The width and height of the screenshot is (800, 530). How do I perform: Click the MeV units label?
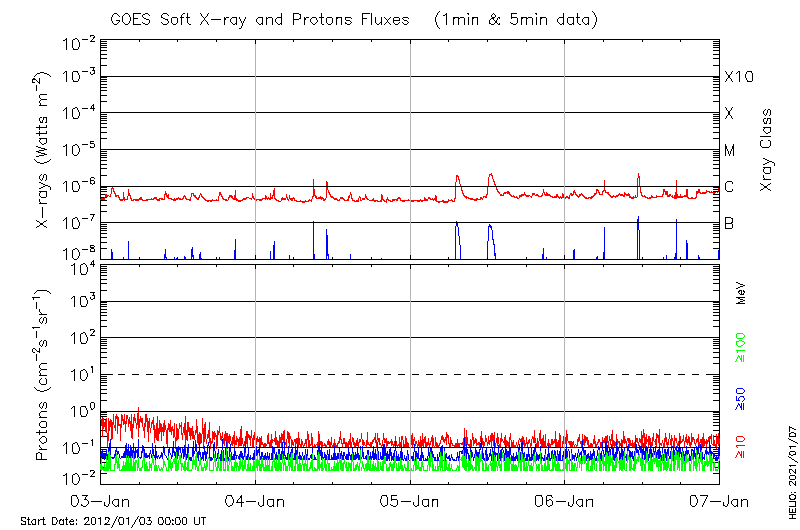(x=741, y=294)
